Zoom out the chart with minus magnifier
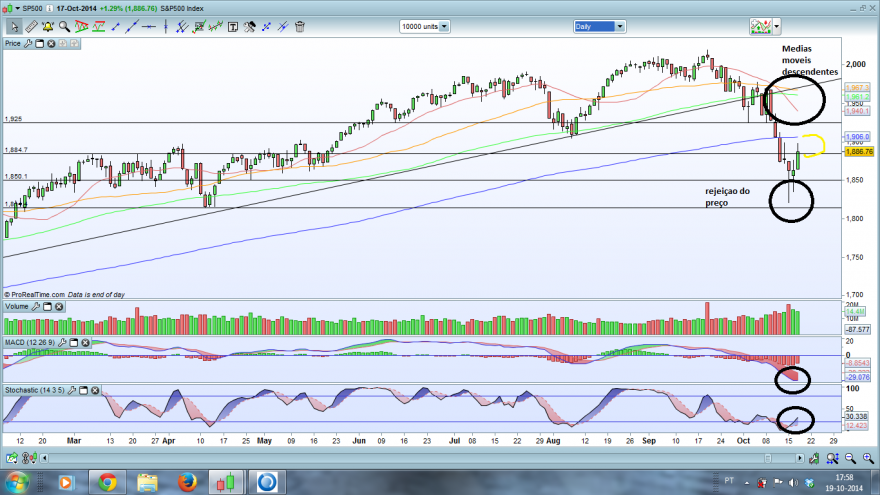 pyautogui.click(x=850, y=459)
